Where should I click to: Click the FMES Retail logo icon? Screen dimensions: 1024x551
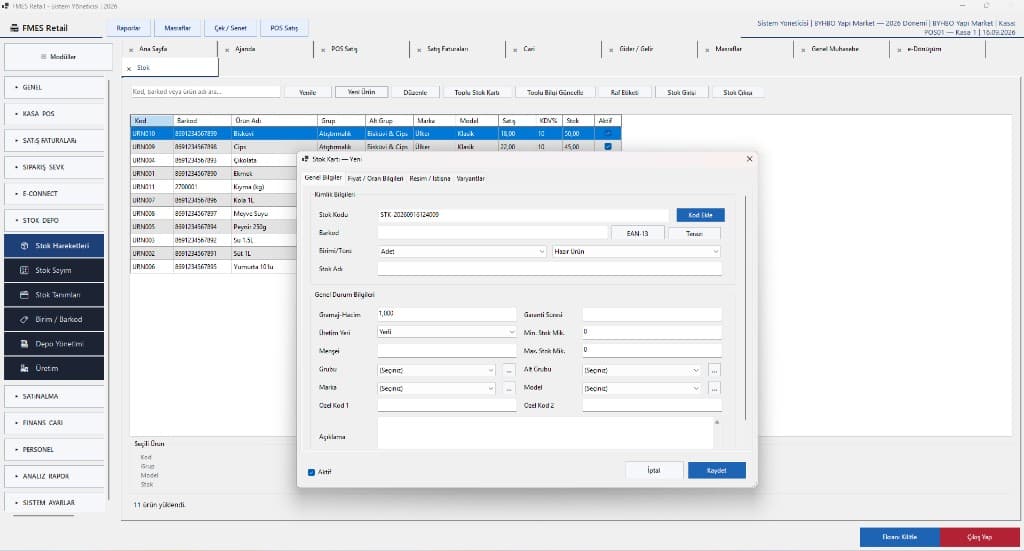pyautogui.click(x=14, y=28)
